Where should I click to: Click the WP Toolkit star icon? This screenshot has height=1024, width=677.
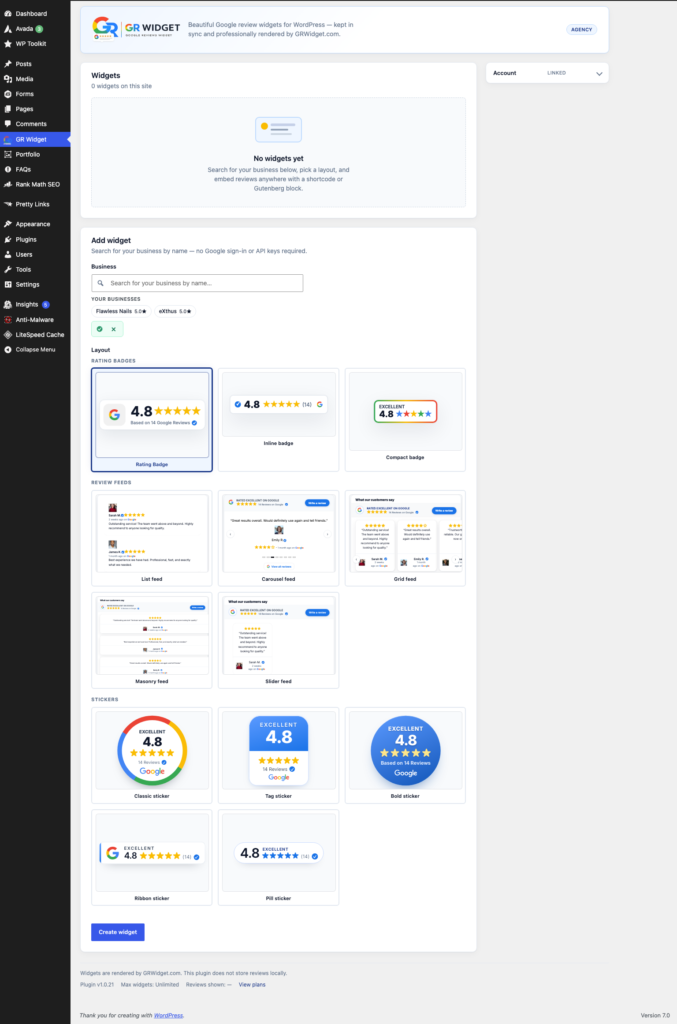coord(8,44)
